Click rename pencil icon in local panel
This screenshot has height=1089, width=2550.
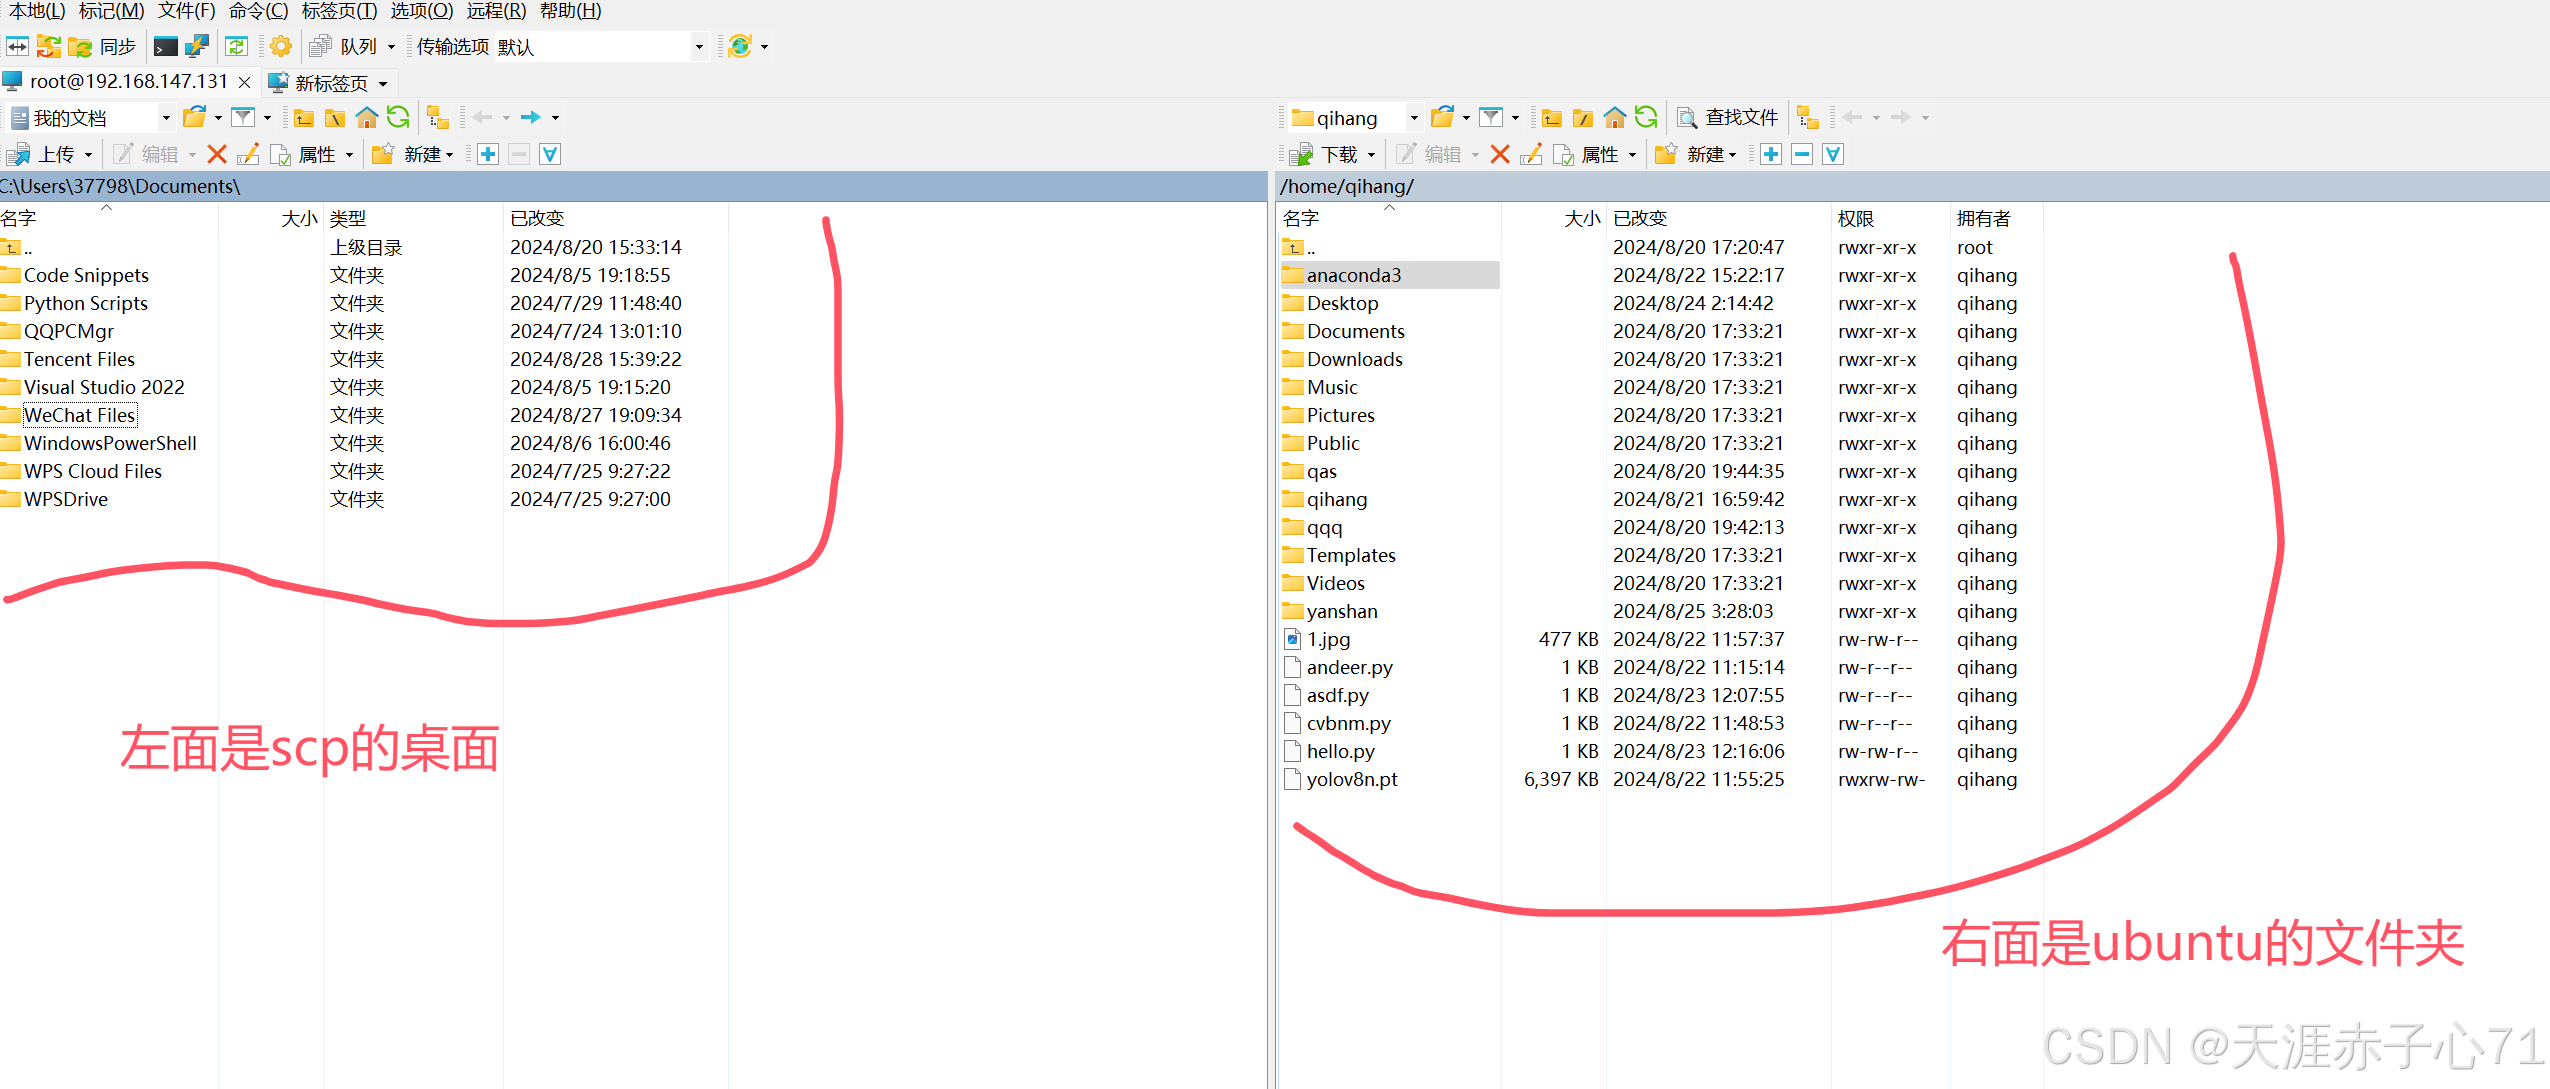click(248, 154)
